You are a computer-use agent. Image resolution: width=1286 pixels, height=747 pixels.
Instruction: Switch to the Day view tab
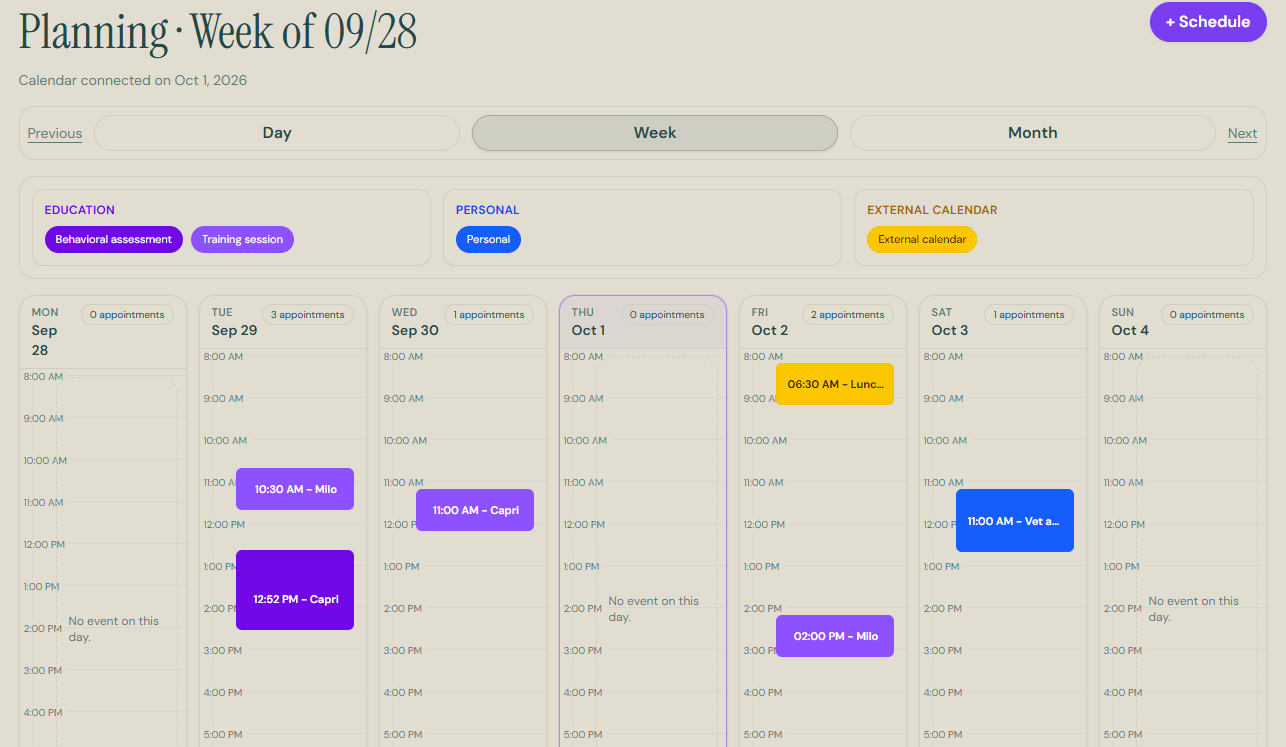[277, 133]
